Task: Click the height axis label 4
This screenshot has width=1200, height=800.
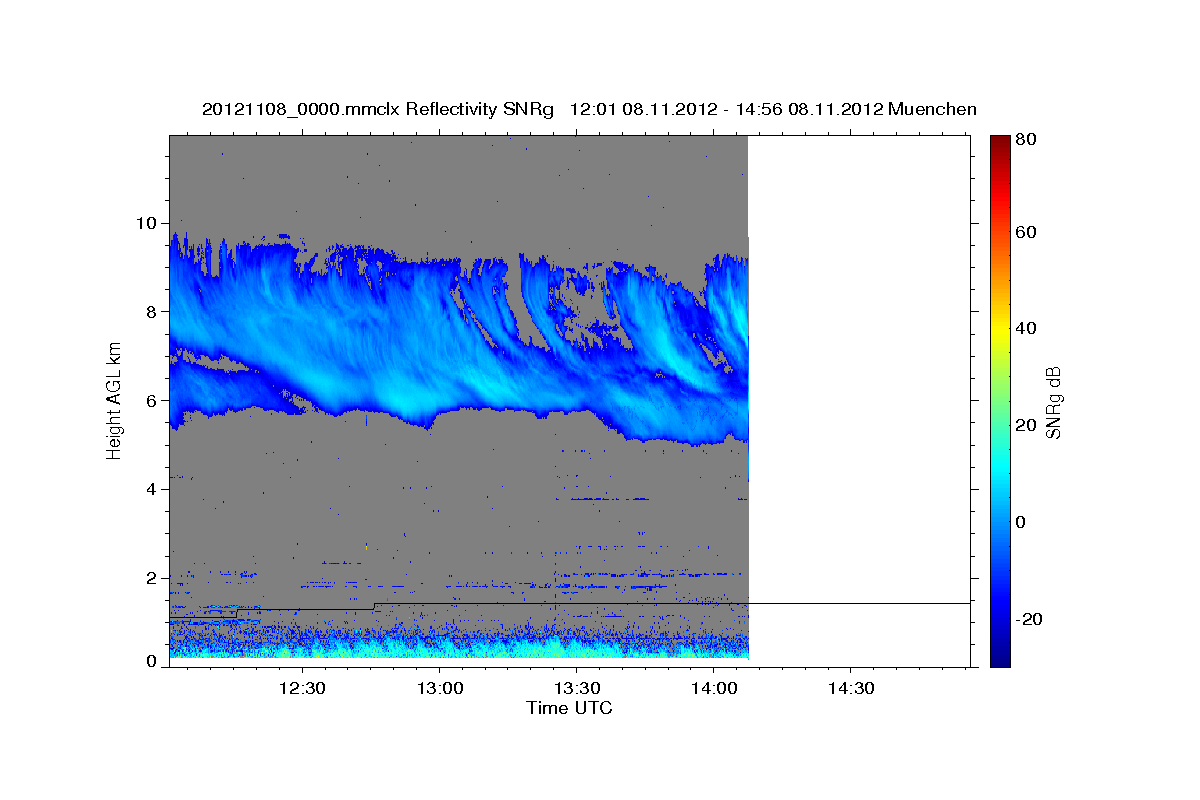Action: 152,489
